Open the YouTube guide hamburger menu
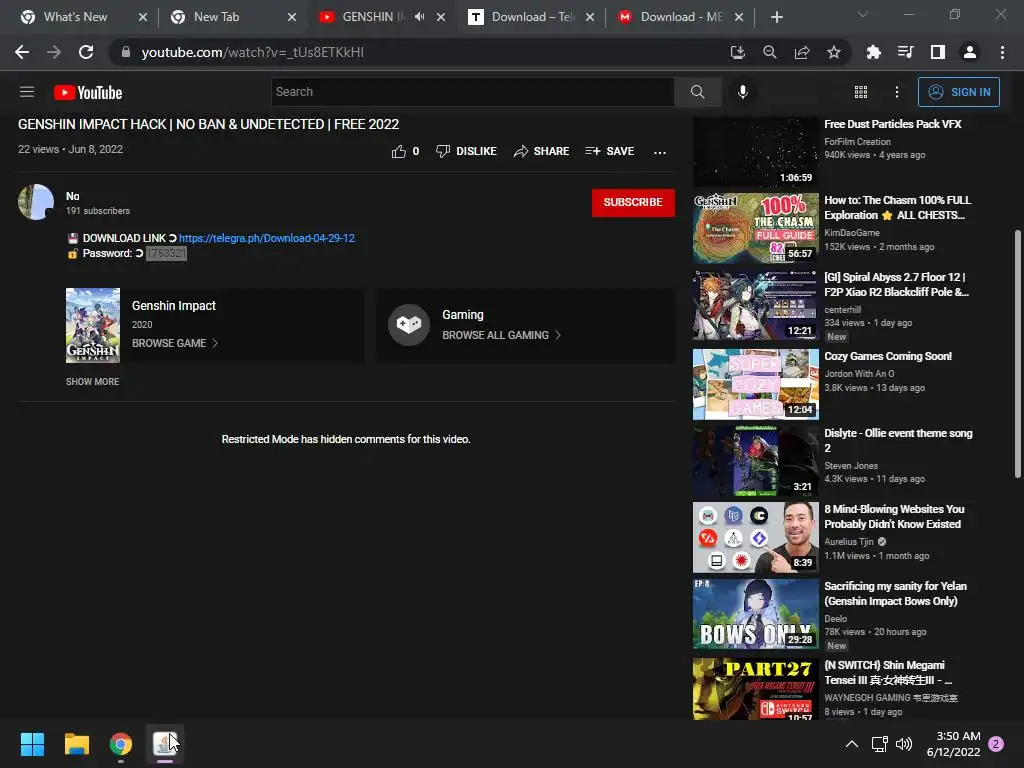 click(27, 92)
